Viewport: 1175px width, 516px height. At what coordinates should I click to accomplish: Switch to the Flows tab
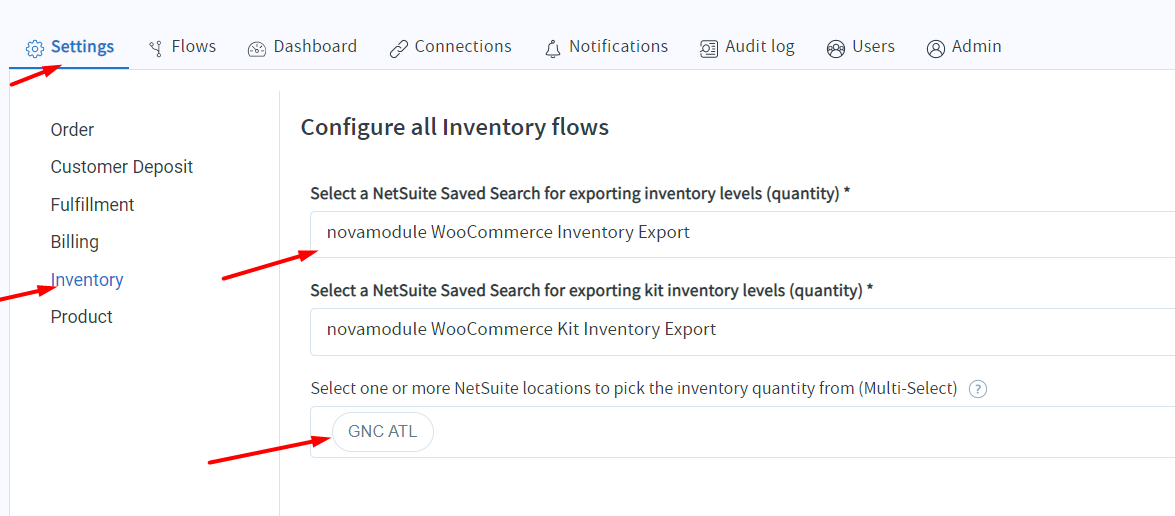pyautogui.click(x=193, y=47)
